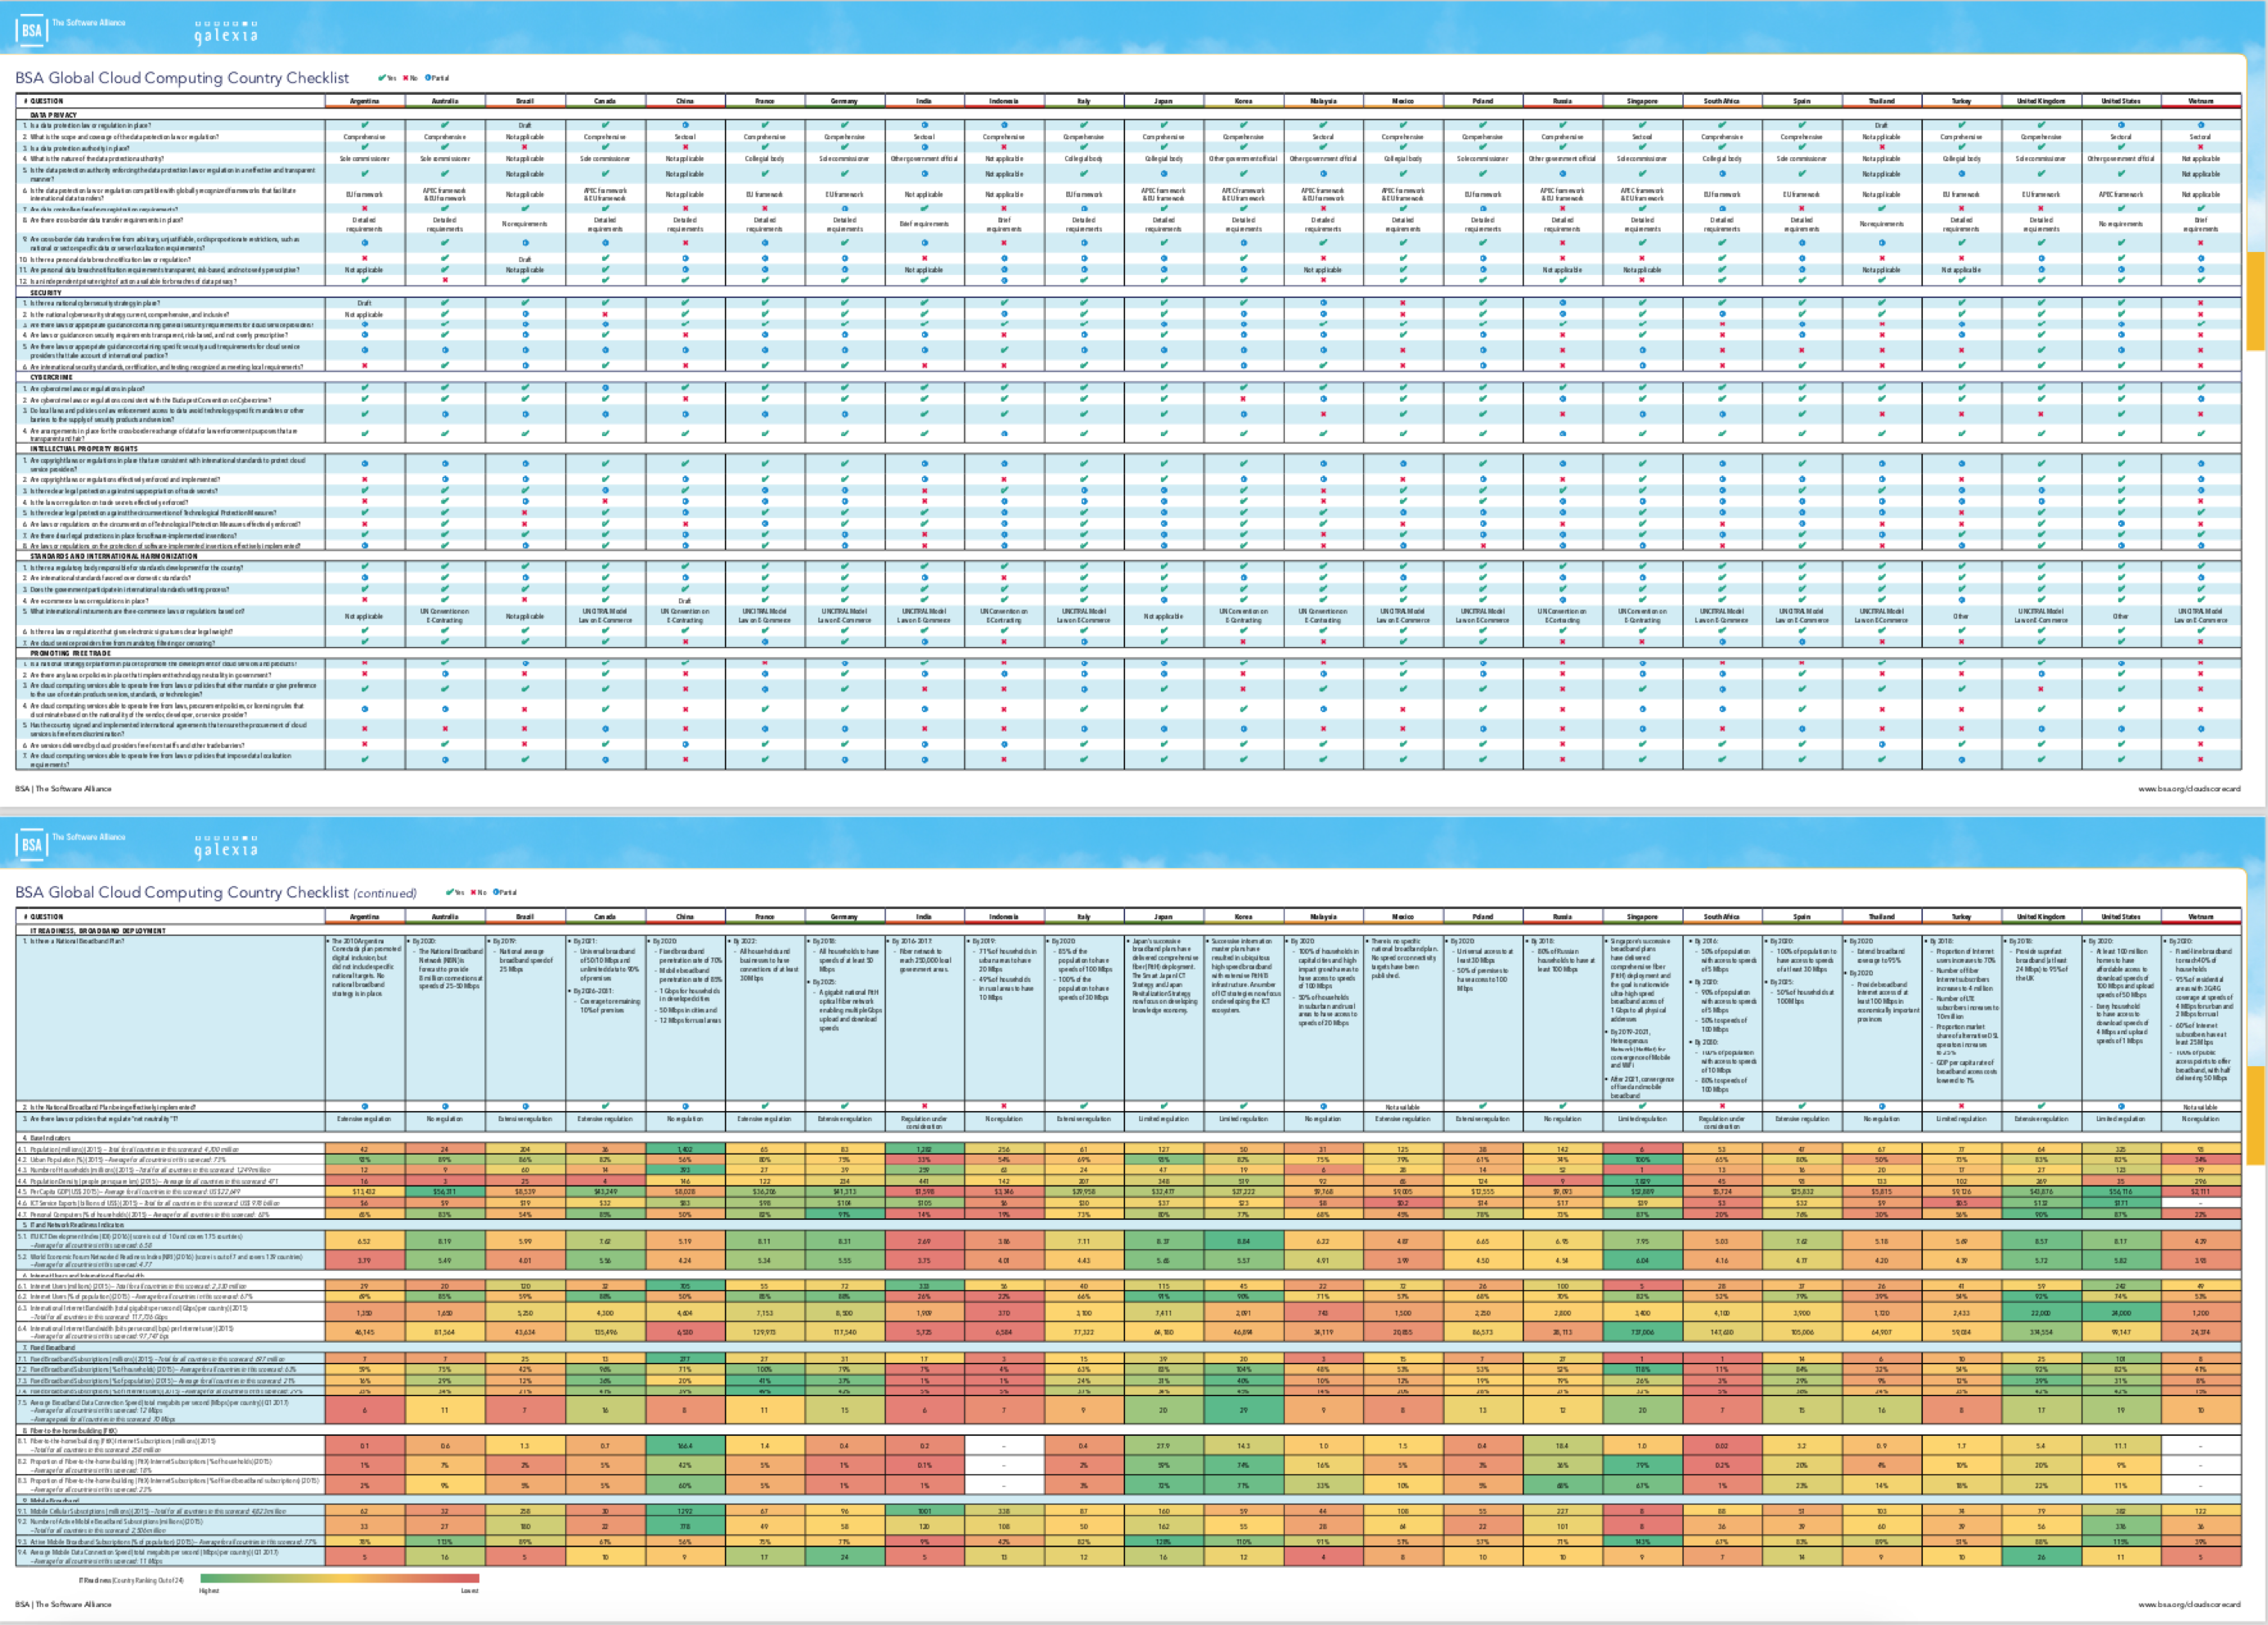Click the DATA PRIVACY section heading
The height and width of the screenshot is (1625, 2268).
[x=53, y=115]
